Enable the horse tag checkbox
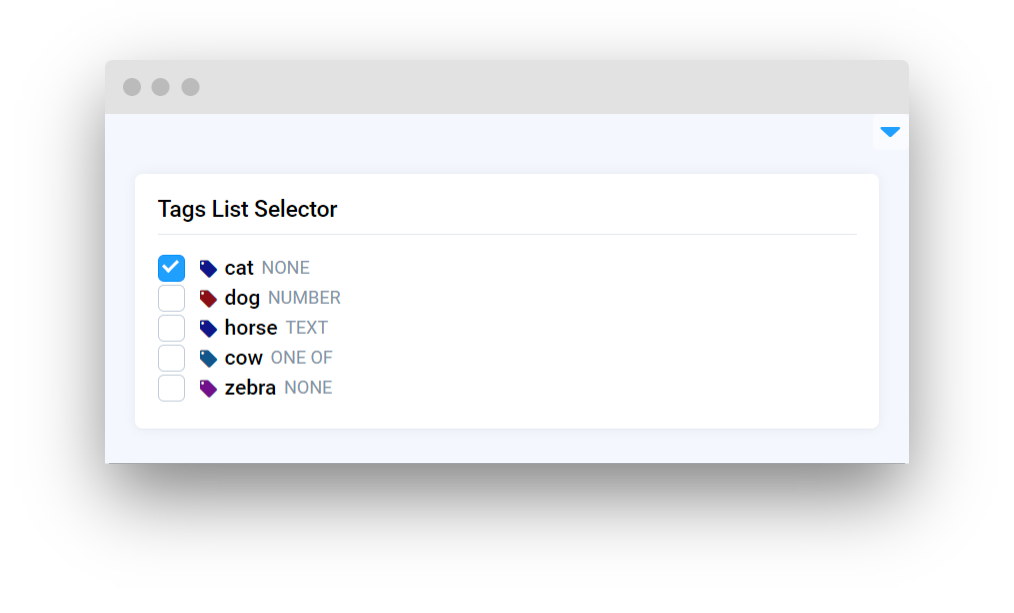The width and height of the screenshot is (1014, 613). 171,328
